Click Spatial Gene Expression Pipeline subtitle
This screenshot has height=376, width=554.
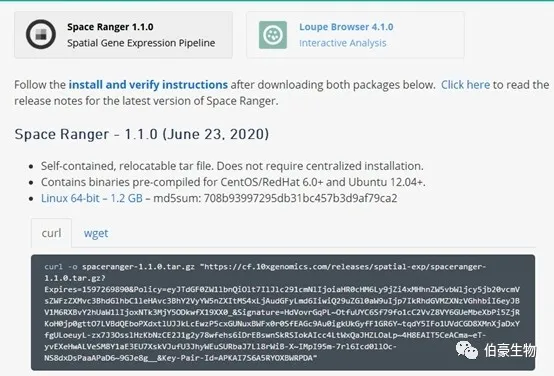[141, 43]
